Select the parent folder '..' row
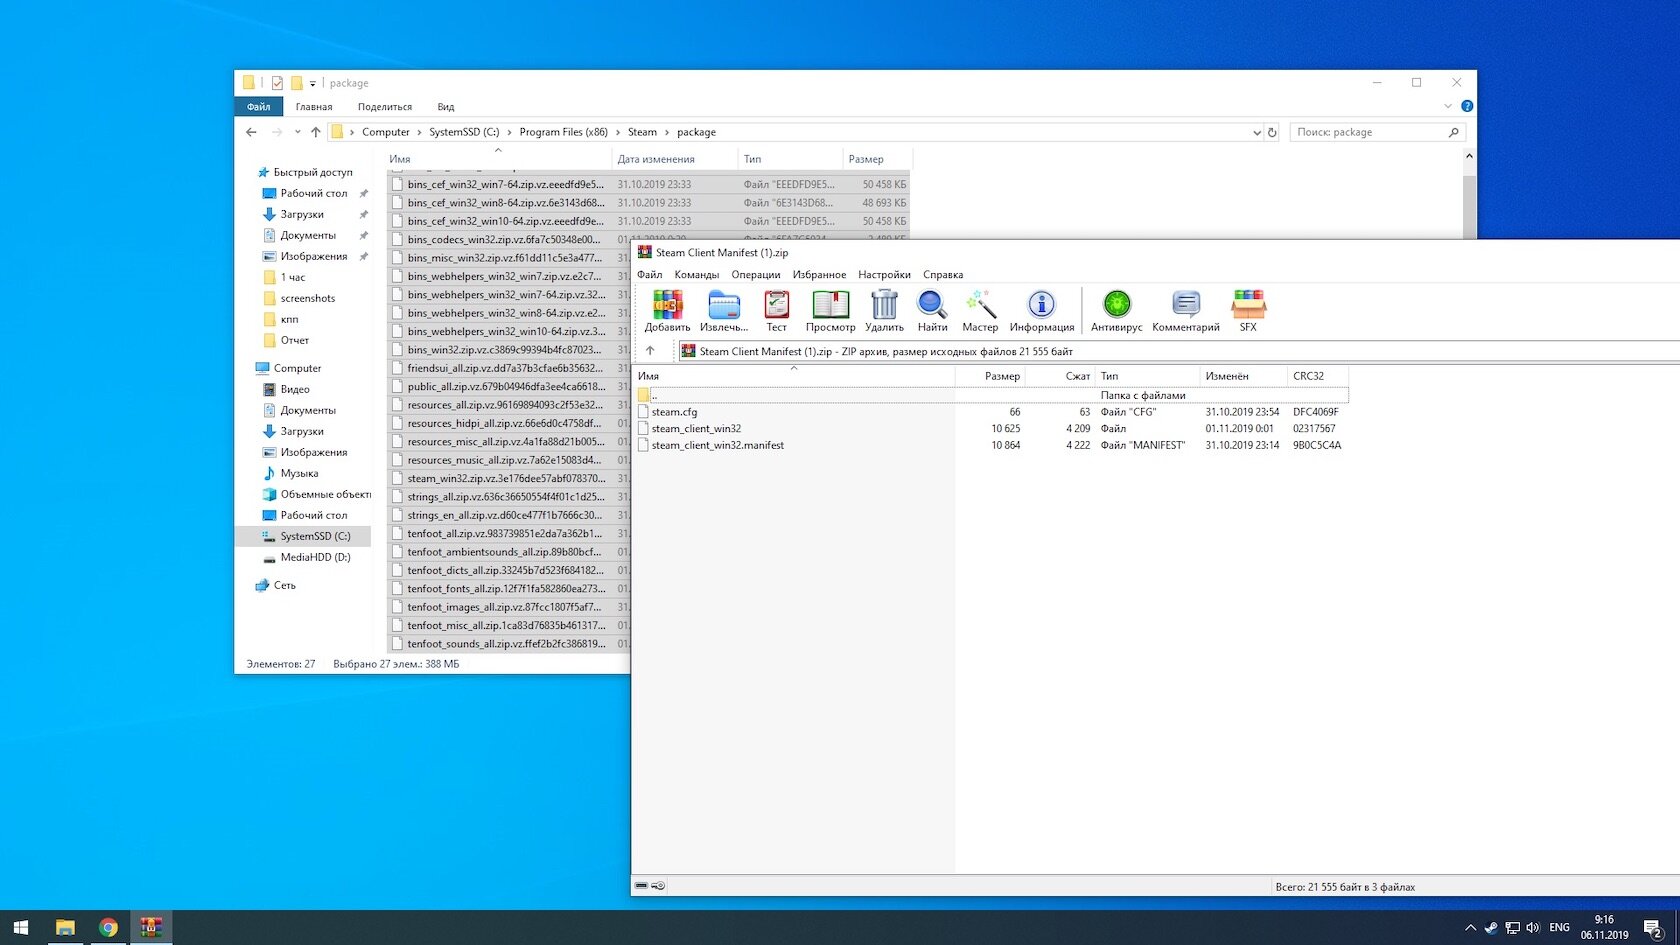This screenshot has height=945, width=1680. (992, 395)
